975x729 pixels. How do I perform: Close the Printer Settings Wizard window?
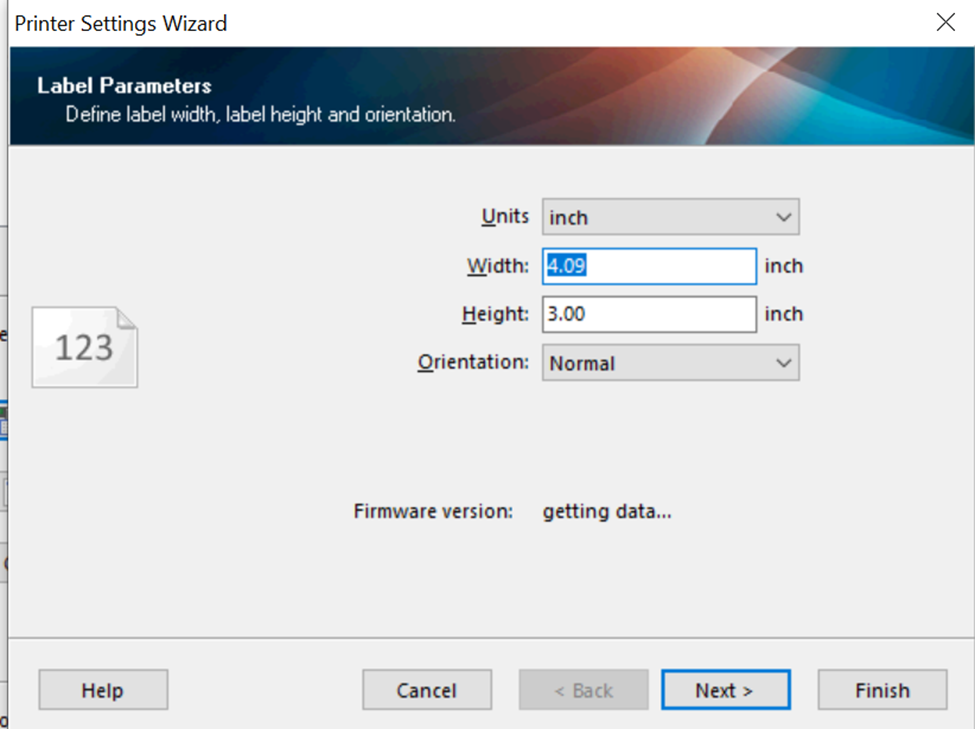click(x=945, y=22)
